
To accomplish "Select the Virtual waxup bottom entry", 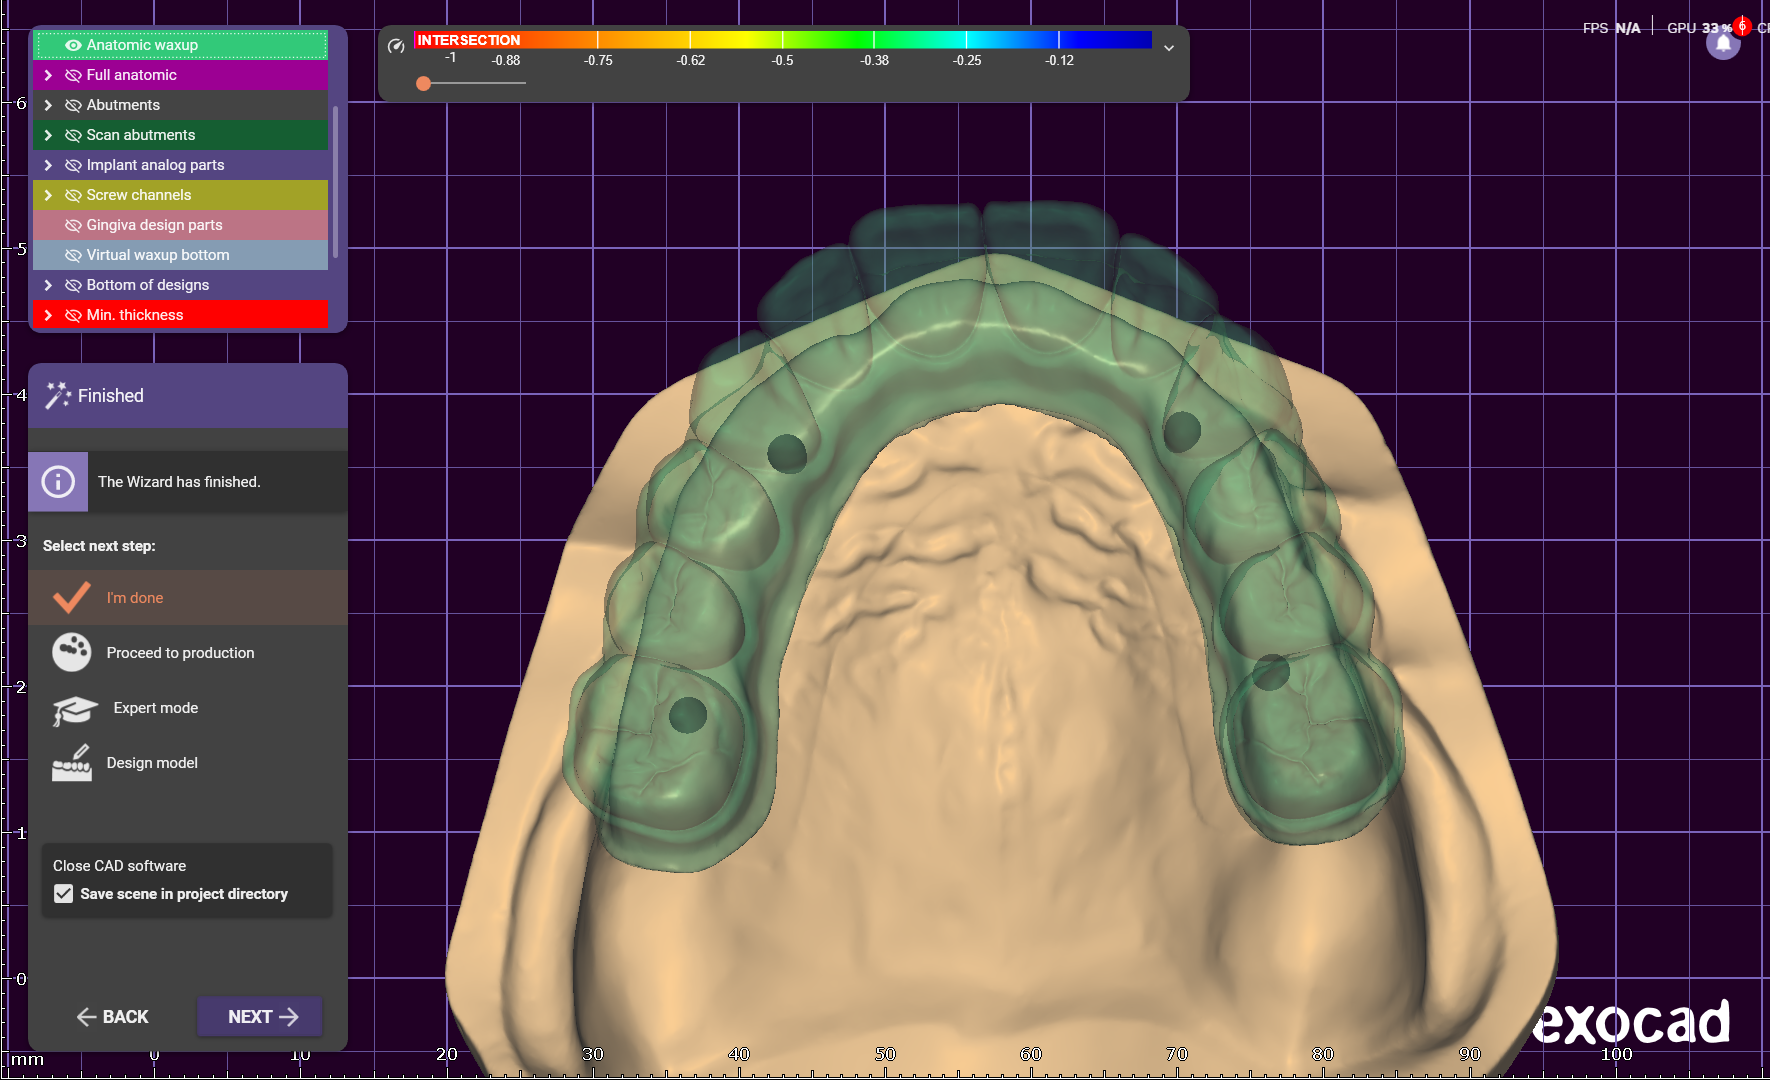I will pos(157,255).
